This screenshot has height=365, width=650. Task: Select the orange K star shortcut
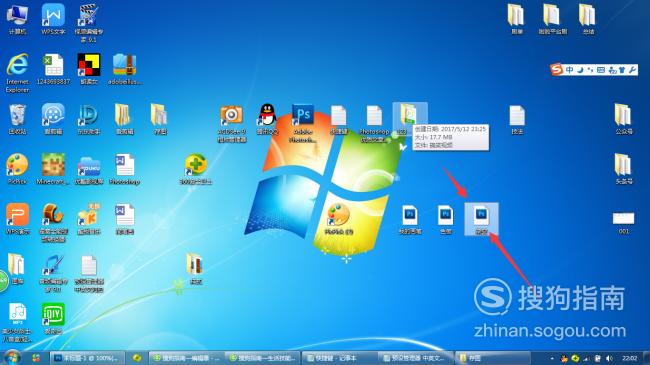point(89,219)
